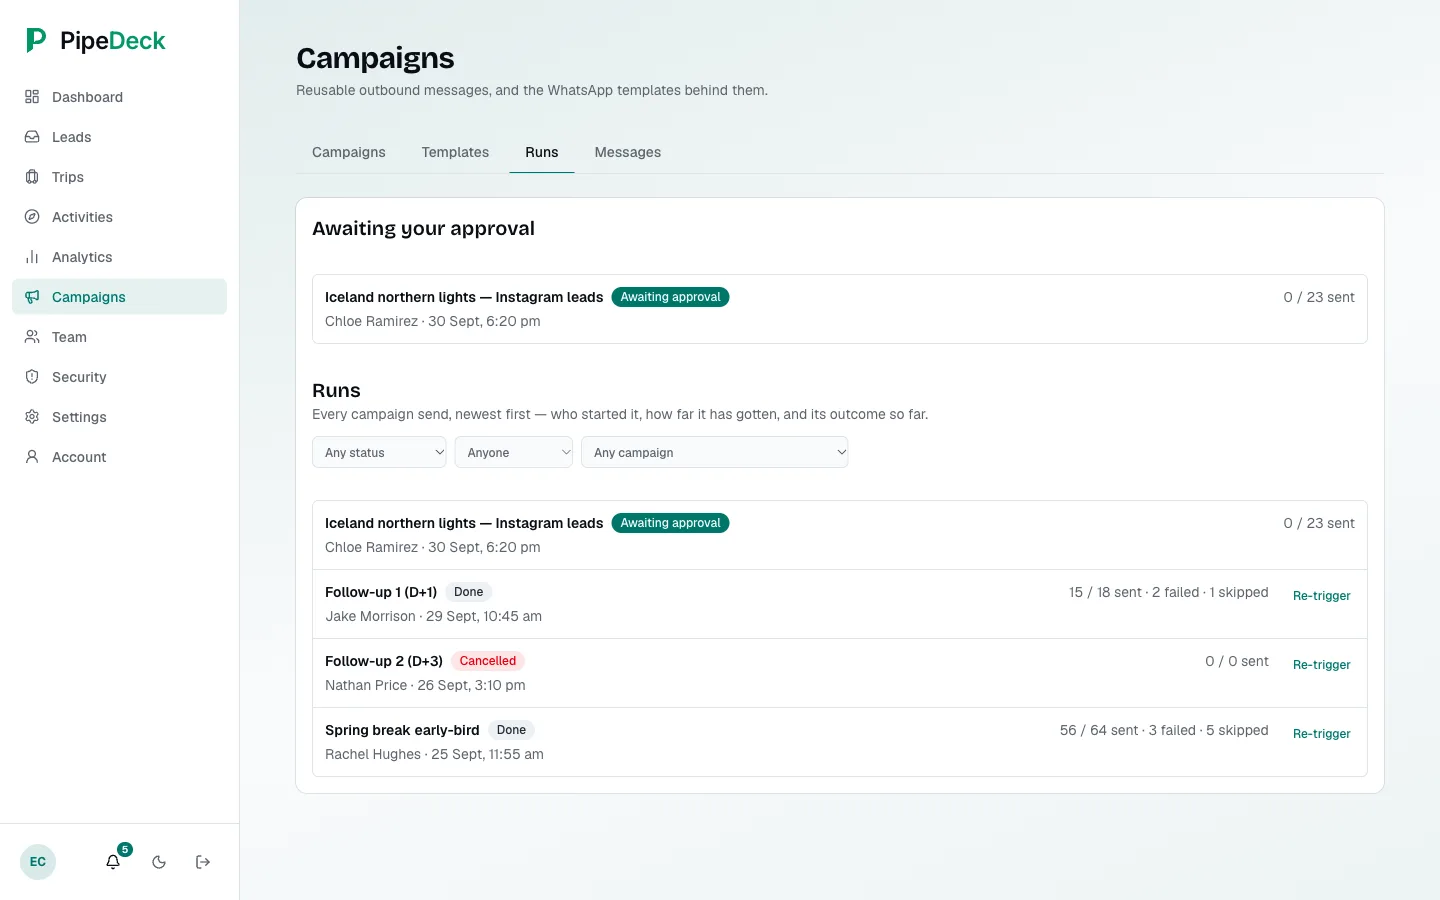Click the Settings gear icon
The width and height of the screenshot is (1440, 900).
point(32,417)
